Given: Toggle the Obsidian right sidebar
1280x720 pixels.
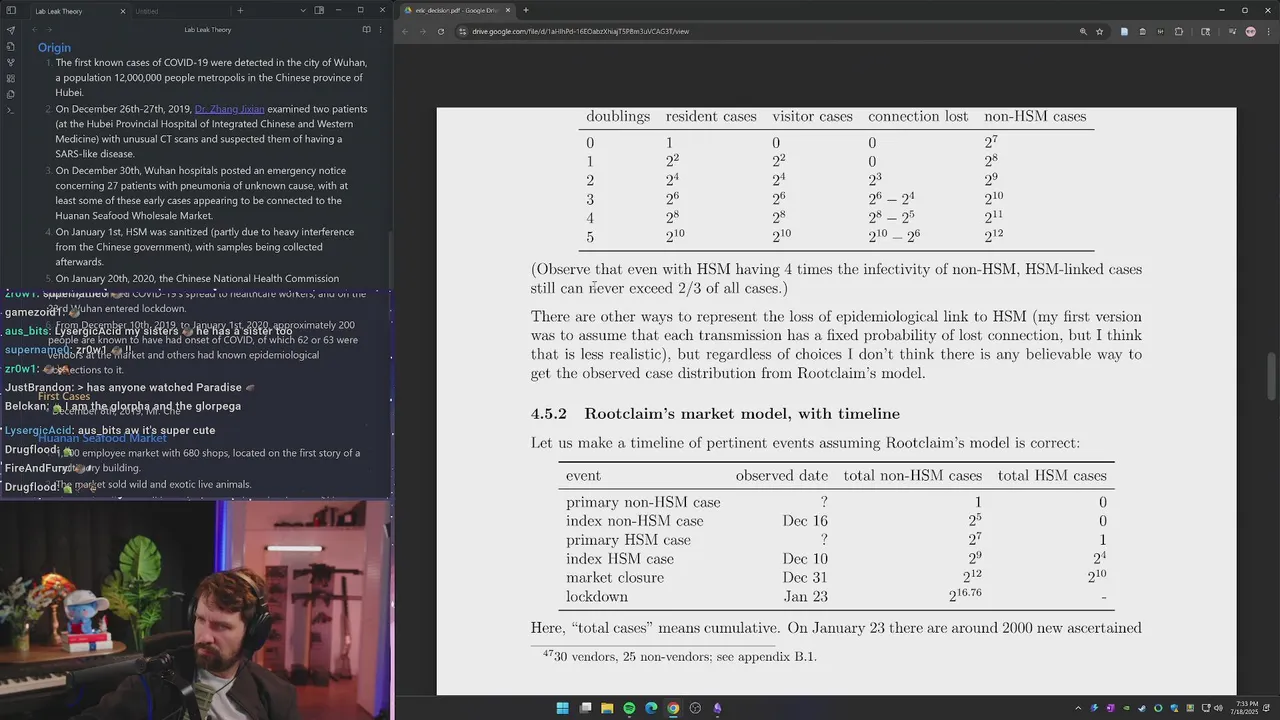Looking at the screenshot, I should pyautogui.click(x=319, y=11).
